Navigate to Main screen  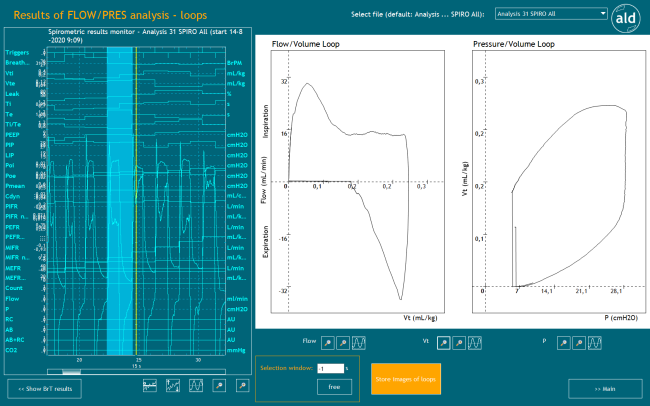coord(605,387)
